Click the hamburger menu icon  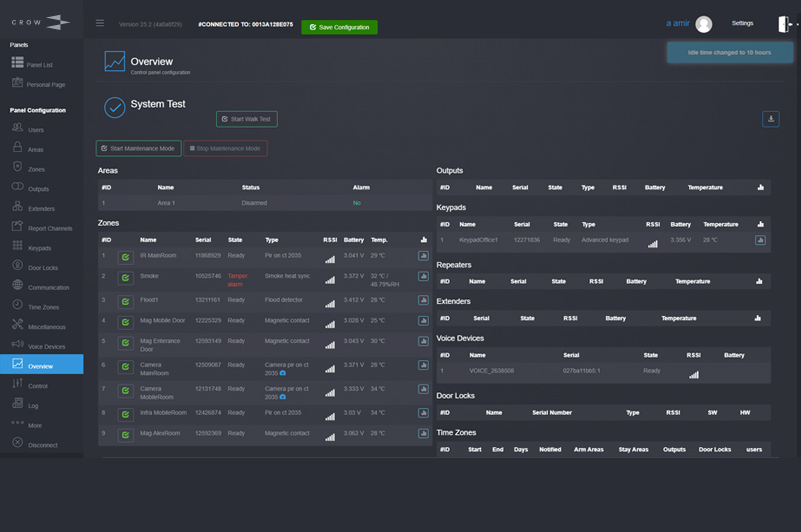[x=99, y=23]
